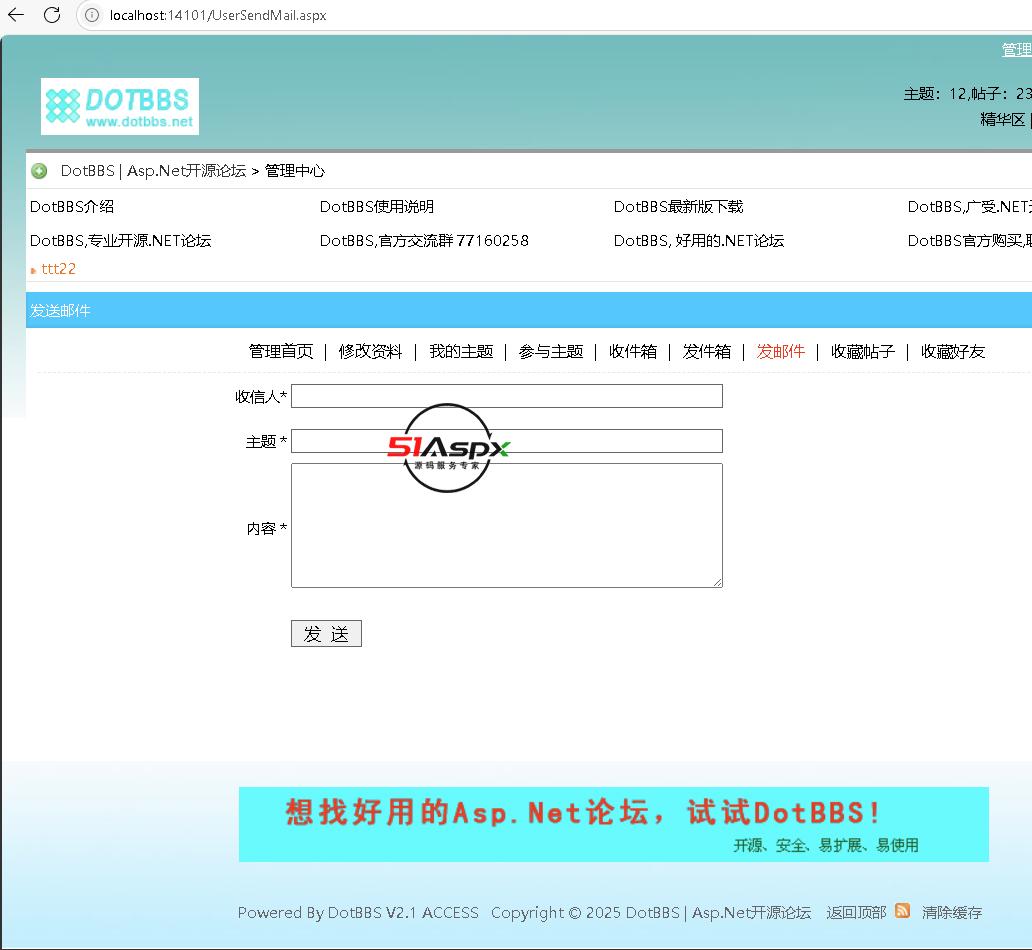Open DotBBS最新版下载 link

678,207
